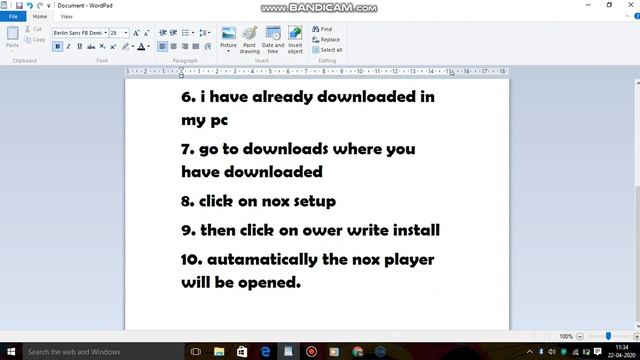The width and height of the screenshot is (640, 360).
Task: Apply the font text color
Action: (x=141, y=47)
